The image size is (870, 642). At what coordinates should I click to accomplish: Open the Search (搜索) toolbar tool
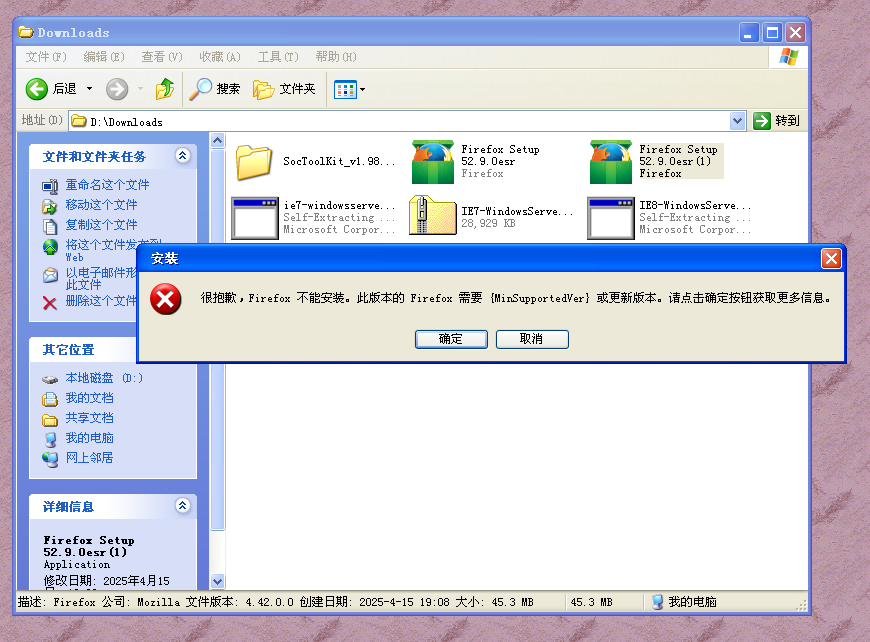pos(215,89)
